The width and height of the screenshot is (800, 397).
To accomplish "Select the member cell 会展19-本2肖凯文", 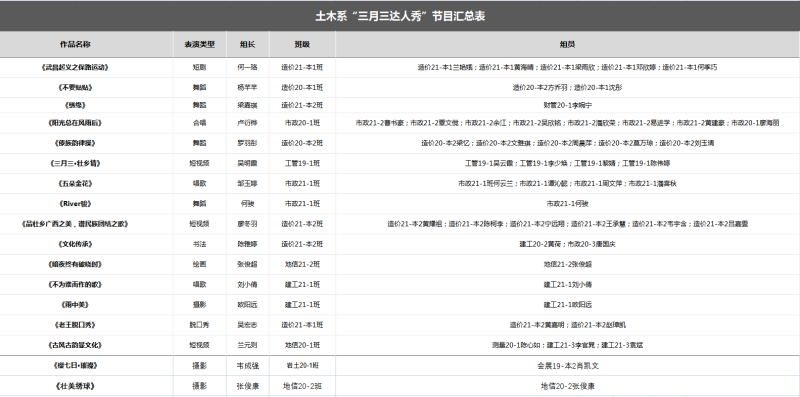I will click(567, 365).
